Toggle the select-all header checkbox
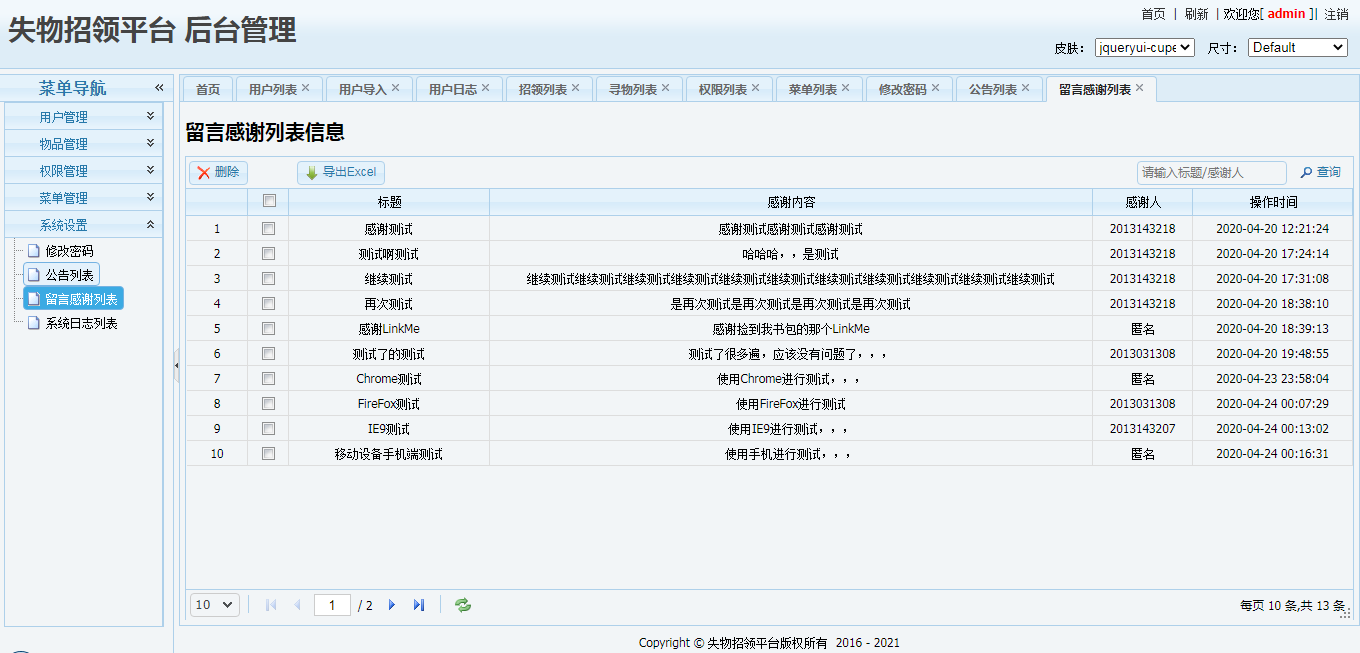The image size is (1360, 653). tap(268, 201)
